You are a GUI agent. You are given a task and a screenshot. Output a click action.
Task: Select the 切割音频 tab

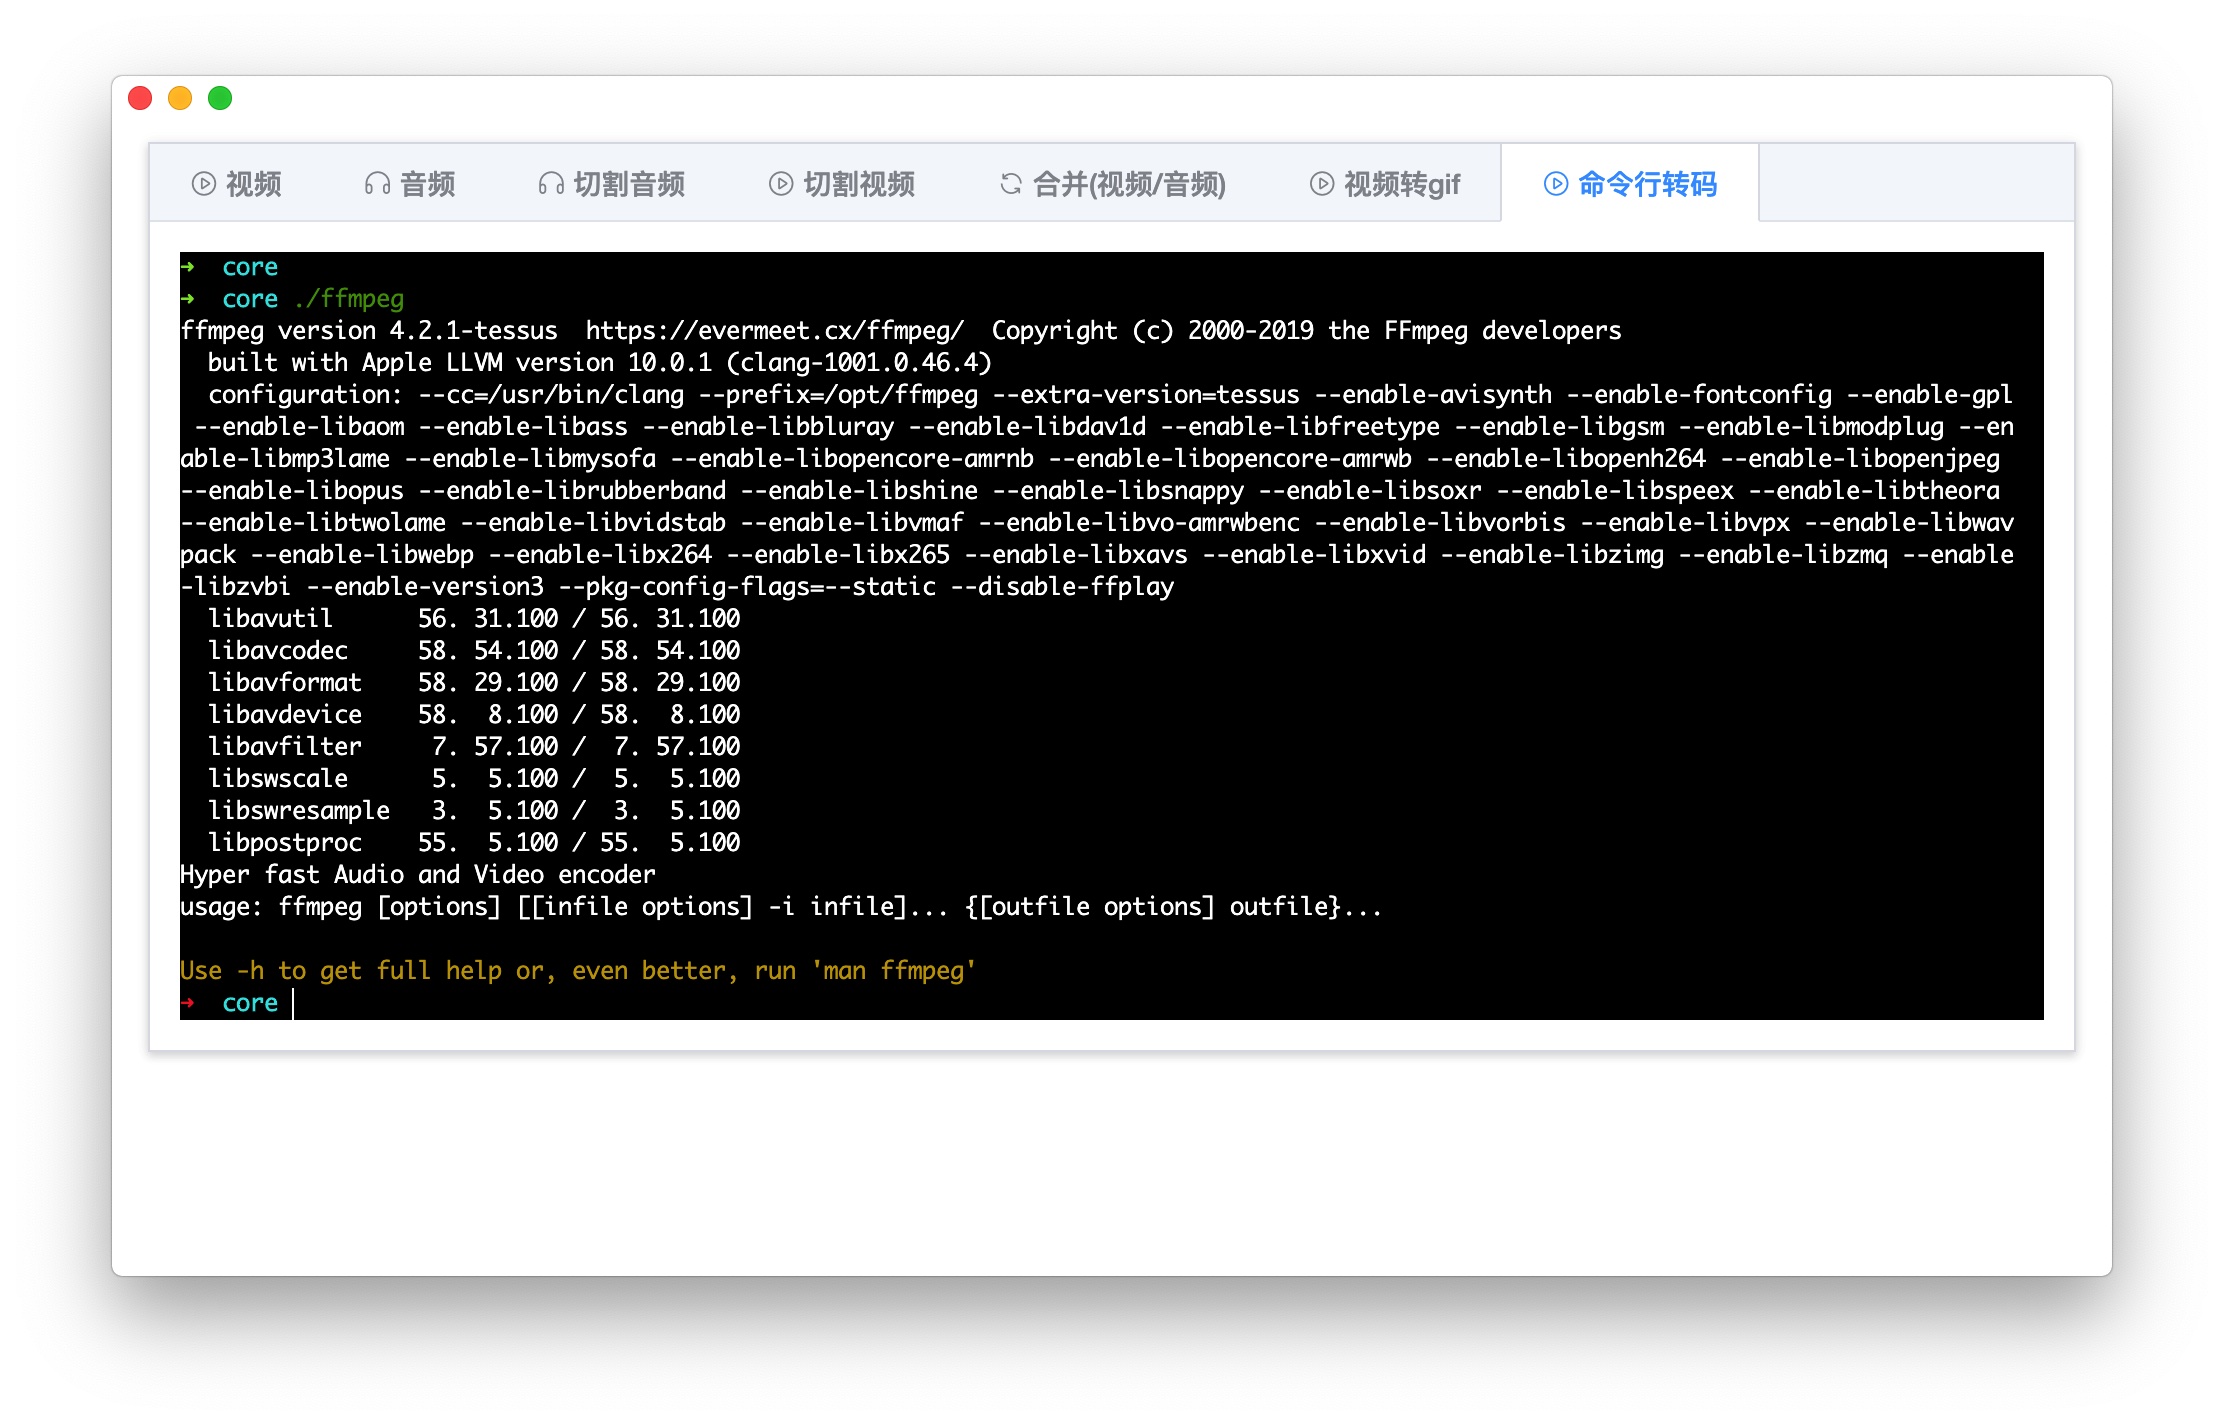pyautogui.click(x=629, y=184)
